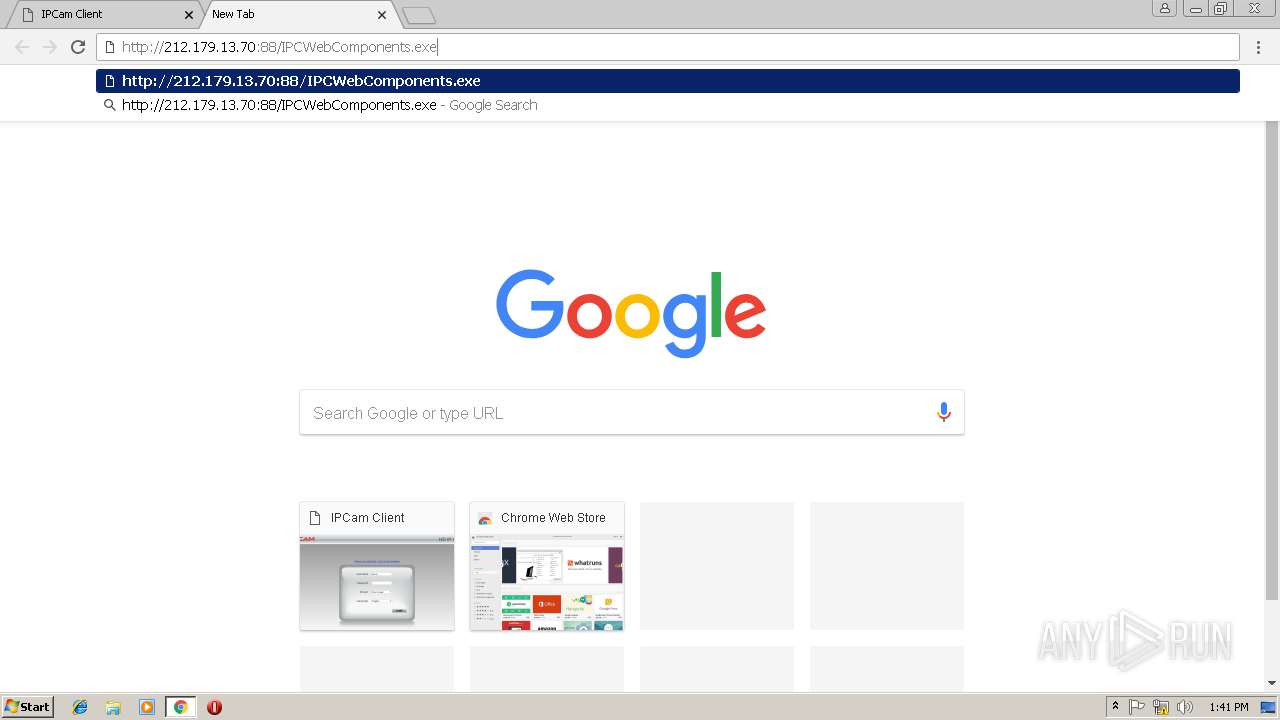Click the Google logo

pyautogui.click(x=631, y=313)
